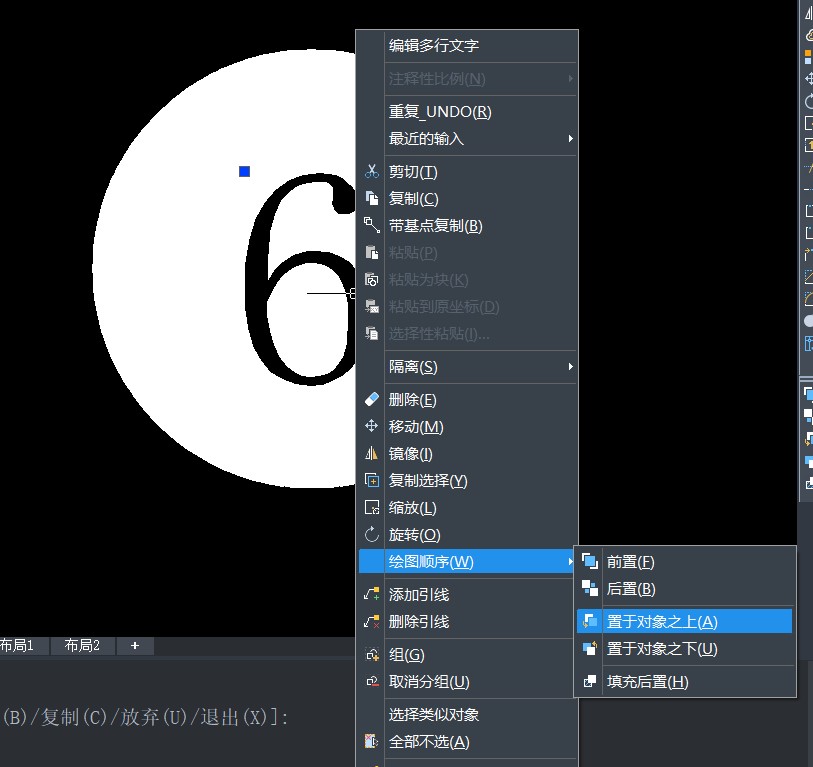Click the 前置(F) text label
The width and height of the screenshot is (813, 767).
point(630,562)
